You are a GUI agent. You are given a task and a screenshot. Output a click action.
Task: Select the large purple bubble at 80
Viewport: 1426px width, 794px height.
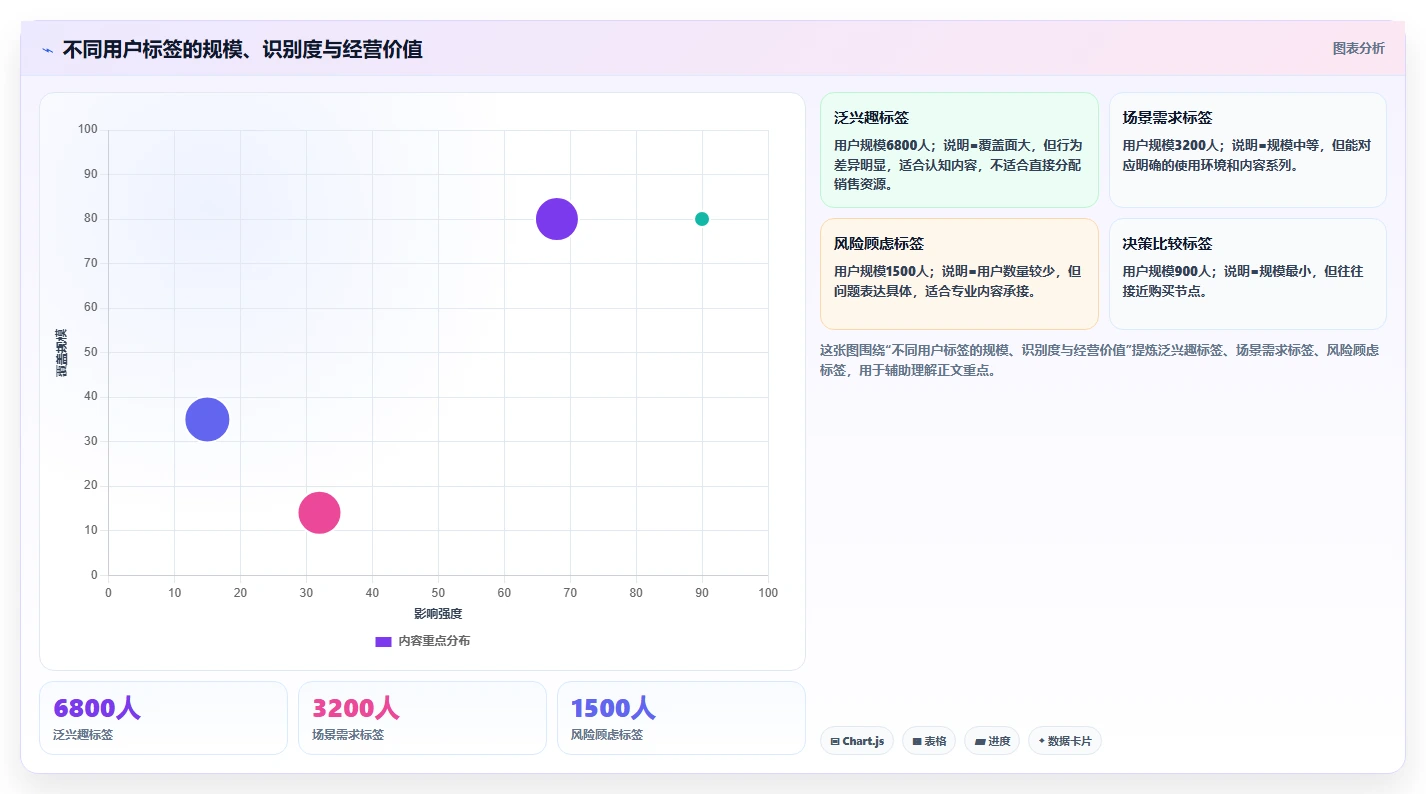click(x=557, y=219)
